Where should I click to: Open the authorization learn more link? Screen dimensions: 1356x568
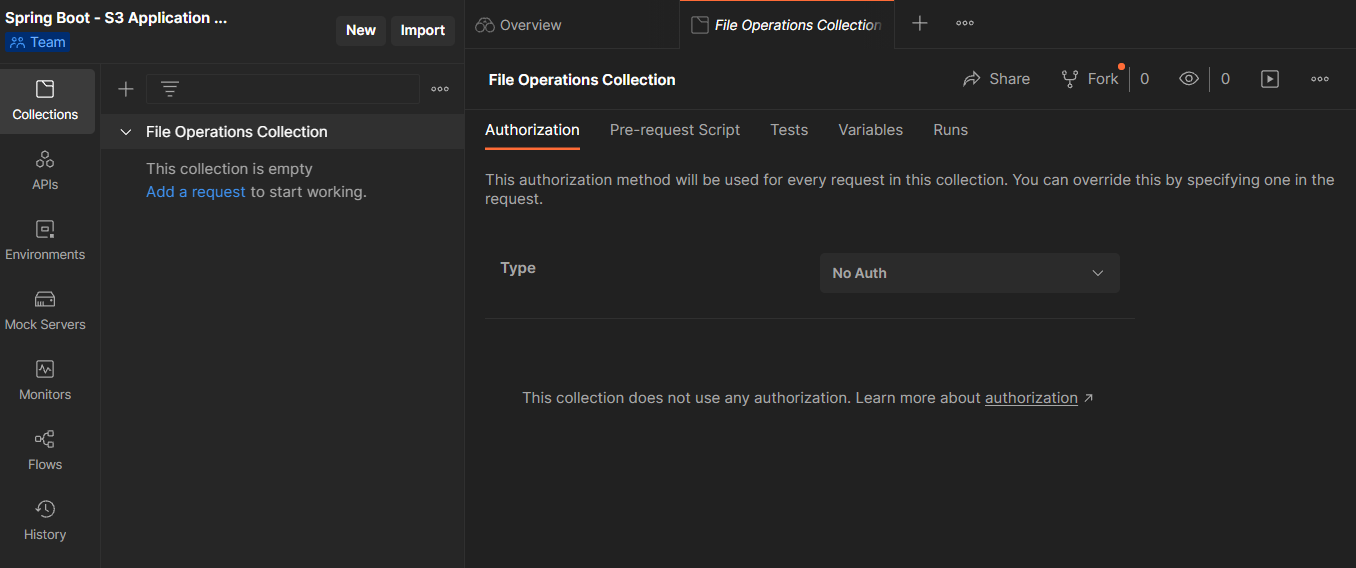1031,398
